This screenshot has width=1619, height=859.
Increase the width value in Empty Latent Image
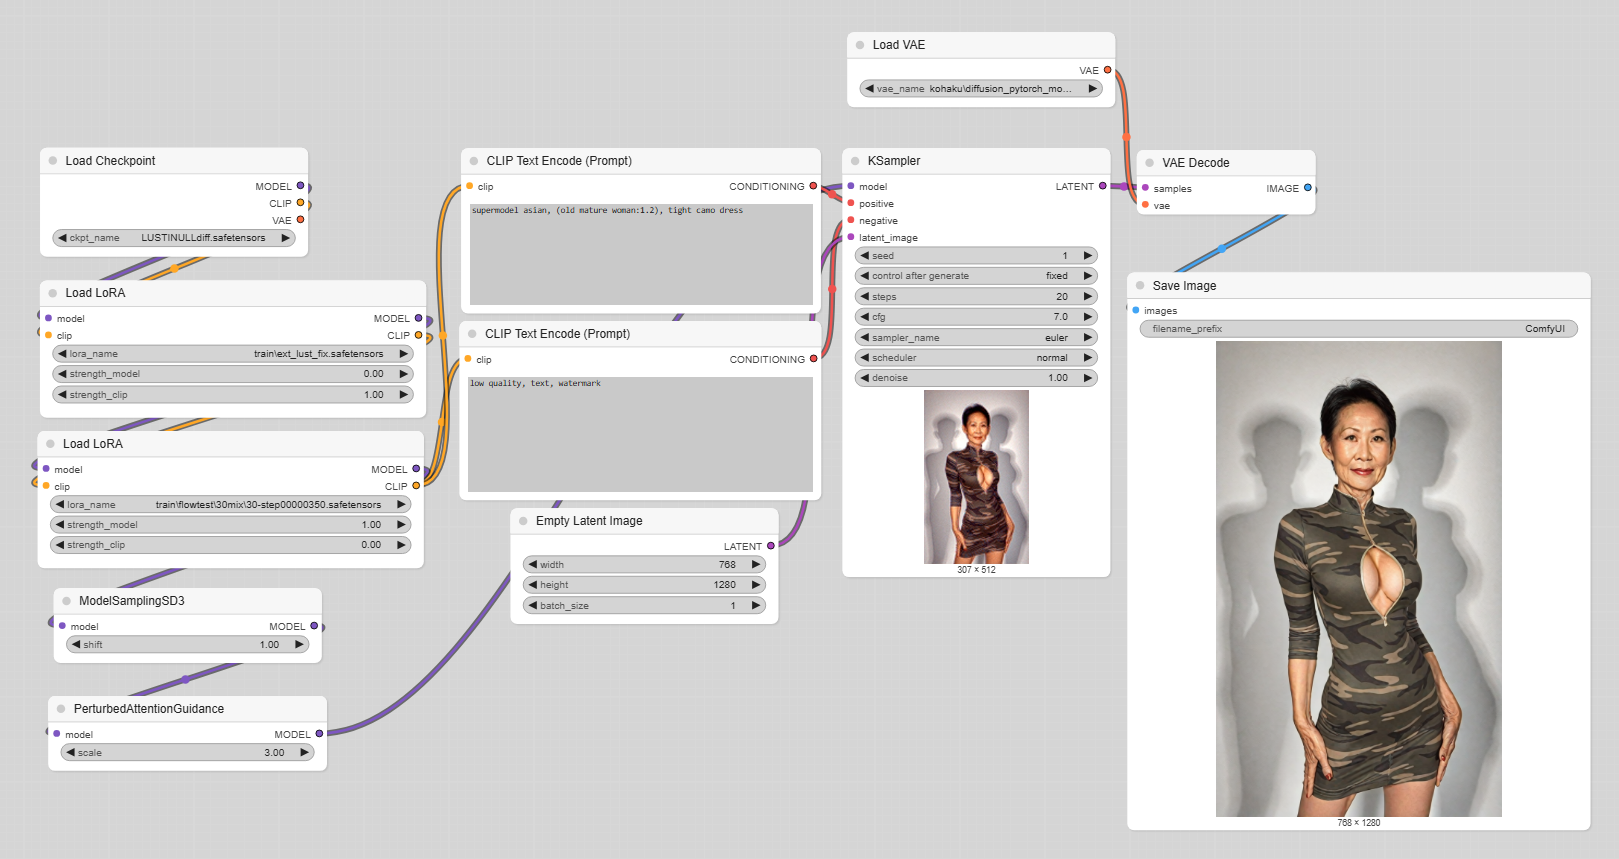coord(756,565)
